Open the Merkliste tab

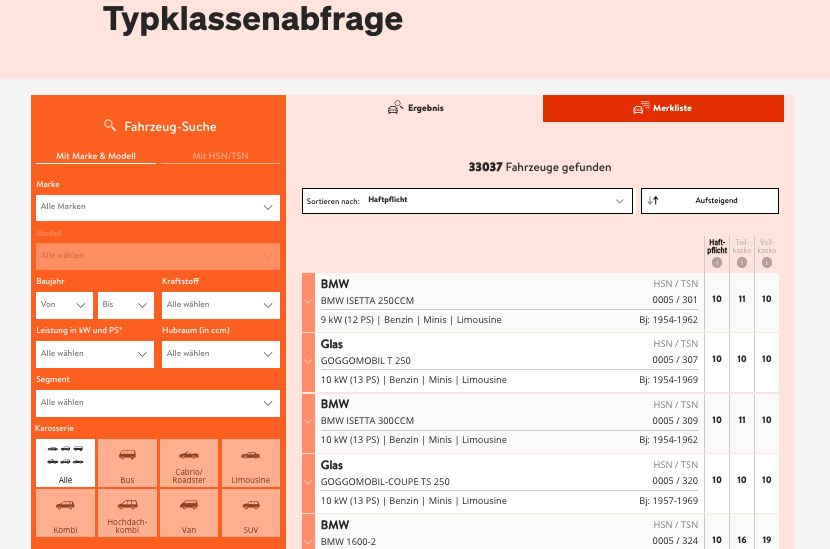pos(663,108)
